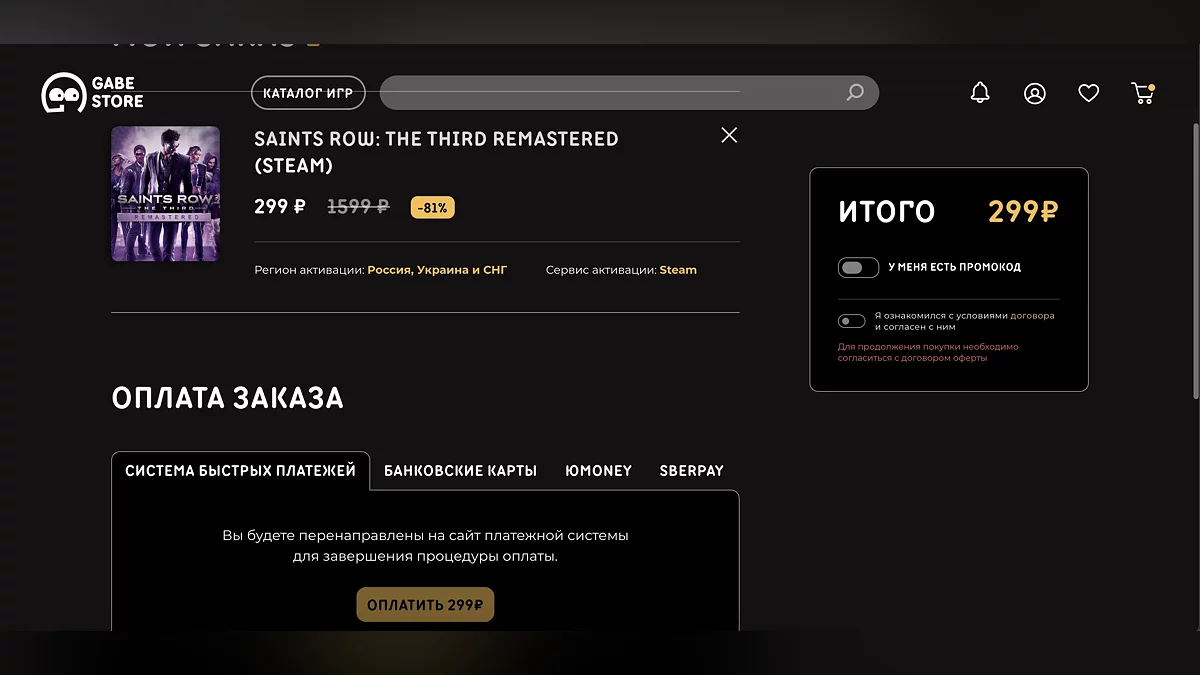This screenshot has width=1200, height=675.
Task: Switch to the ЮMoney payment tab
Action: click(x=598, y=471)
